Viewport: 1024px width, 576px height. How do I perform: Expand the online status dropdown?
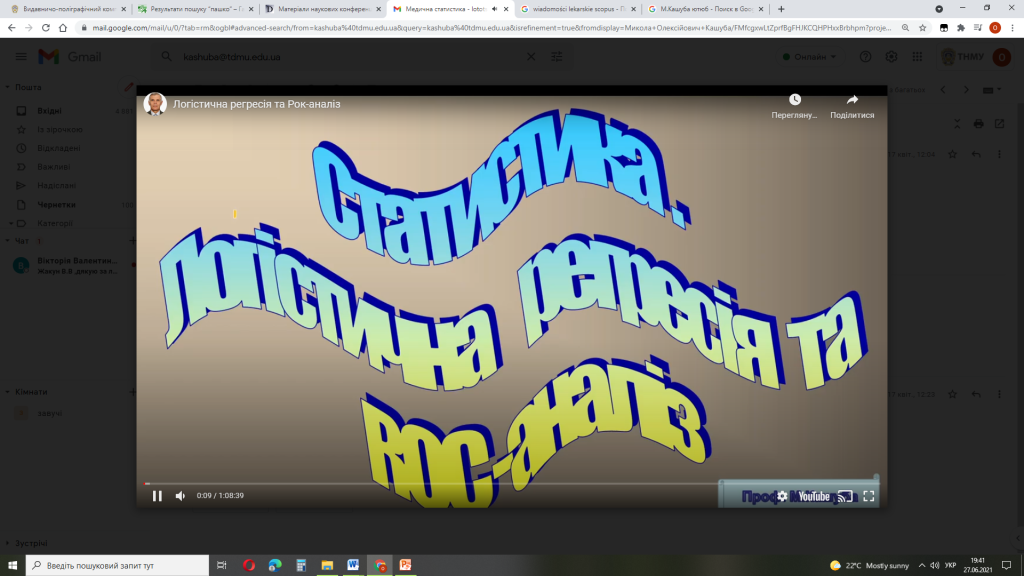pos(810,57)
